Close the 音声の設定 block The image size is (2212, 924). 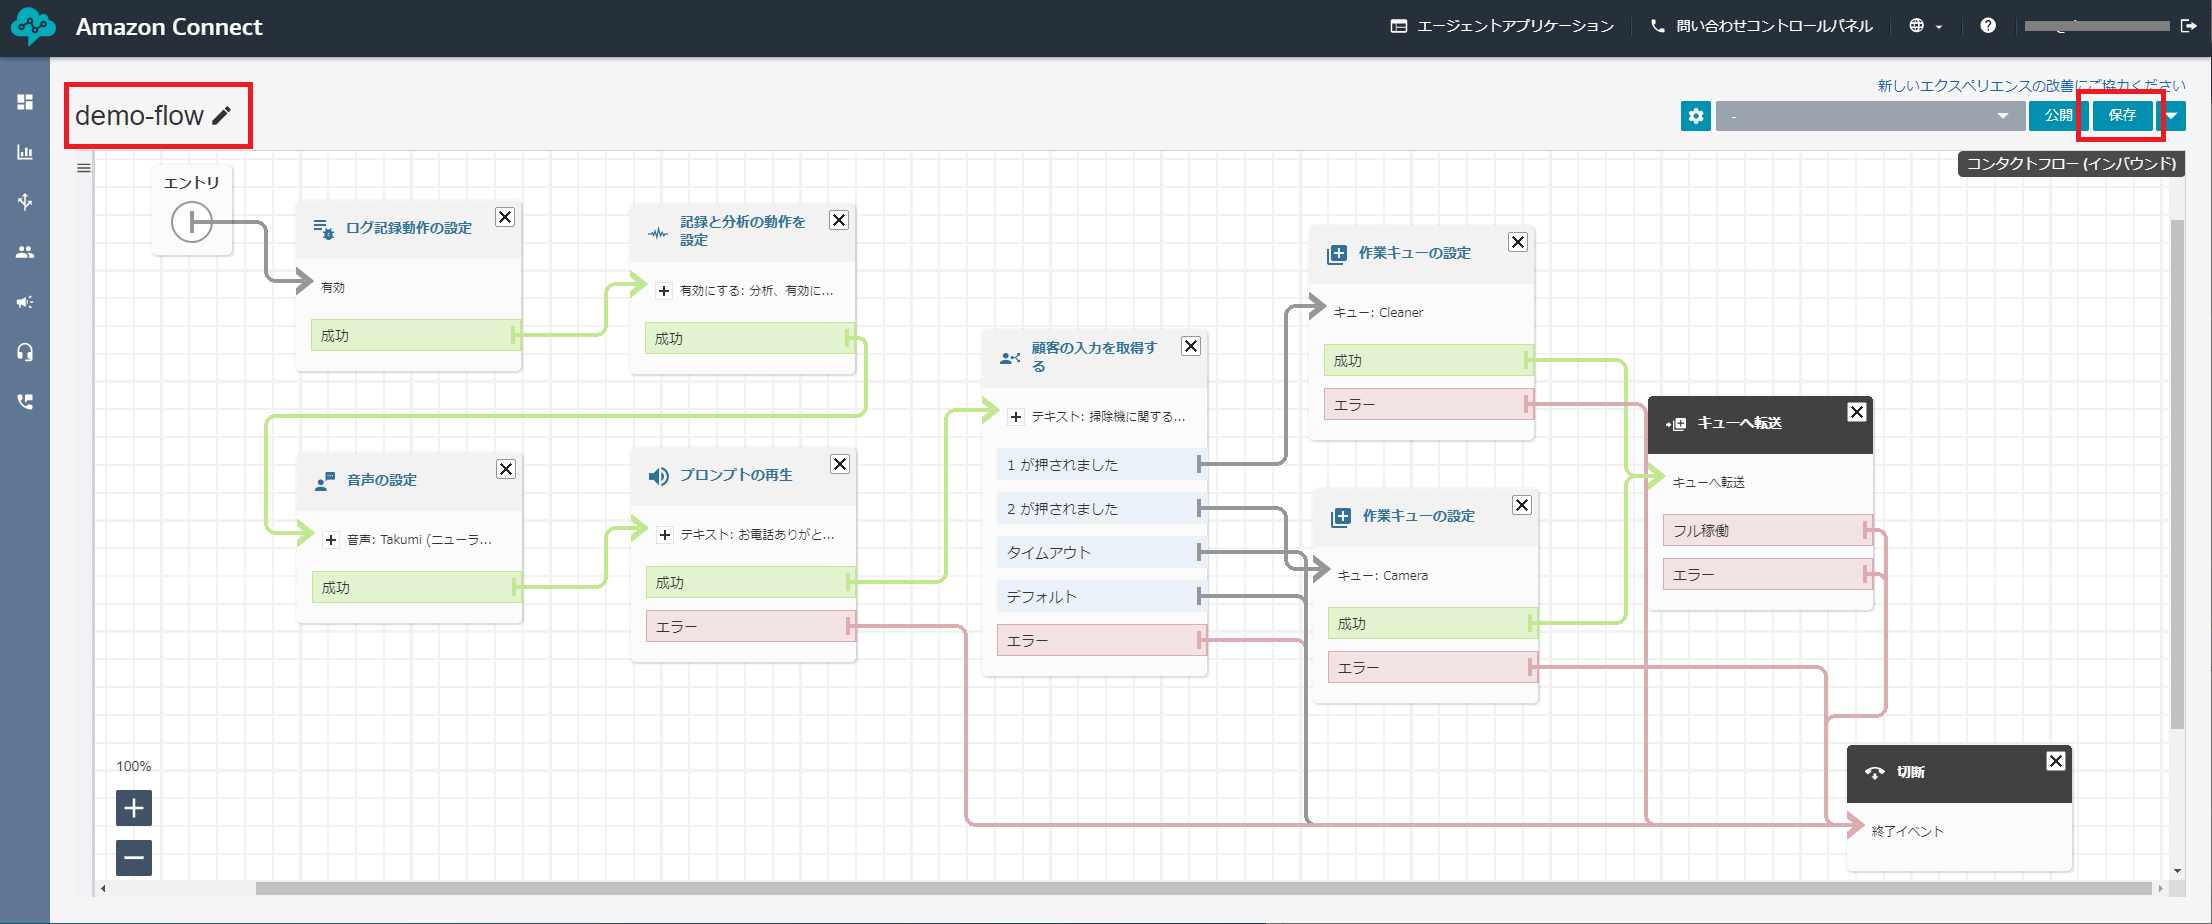click(x=506, y=469)
